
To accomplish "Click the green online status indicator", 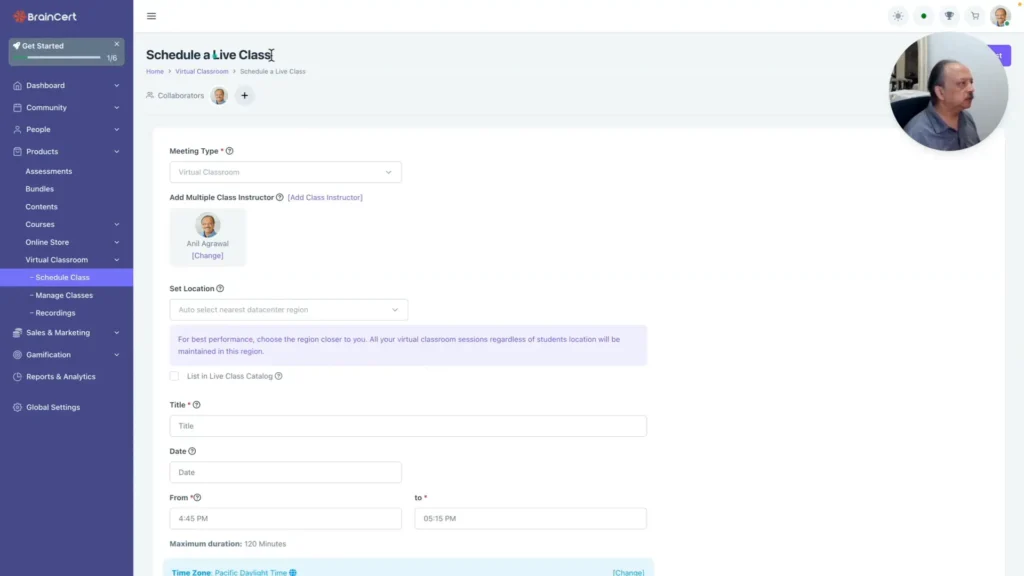I will click(x=923, y=16).
